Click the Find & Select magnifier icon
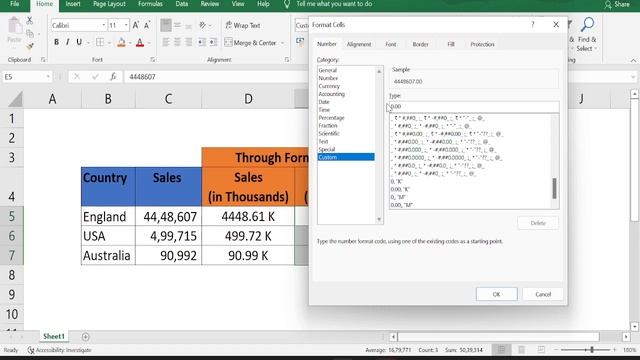This screenshot has height=360, width=640. (587, 25)
